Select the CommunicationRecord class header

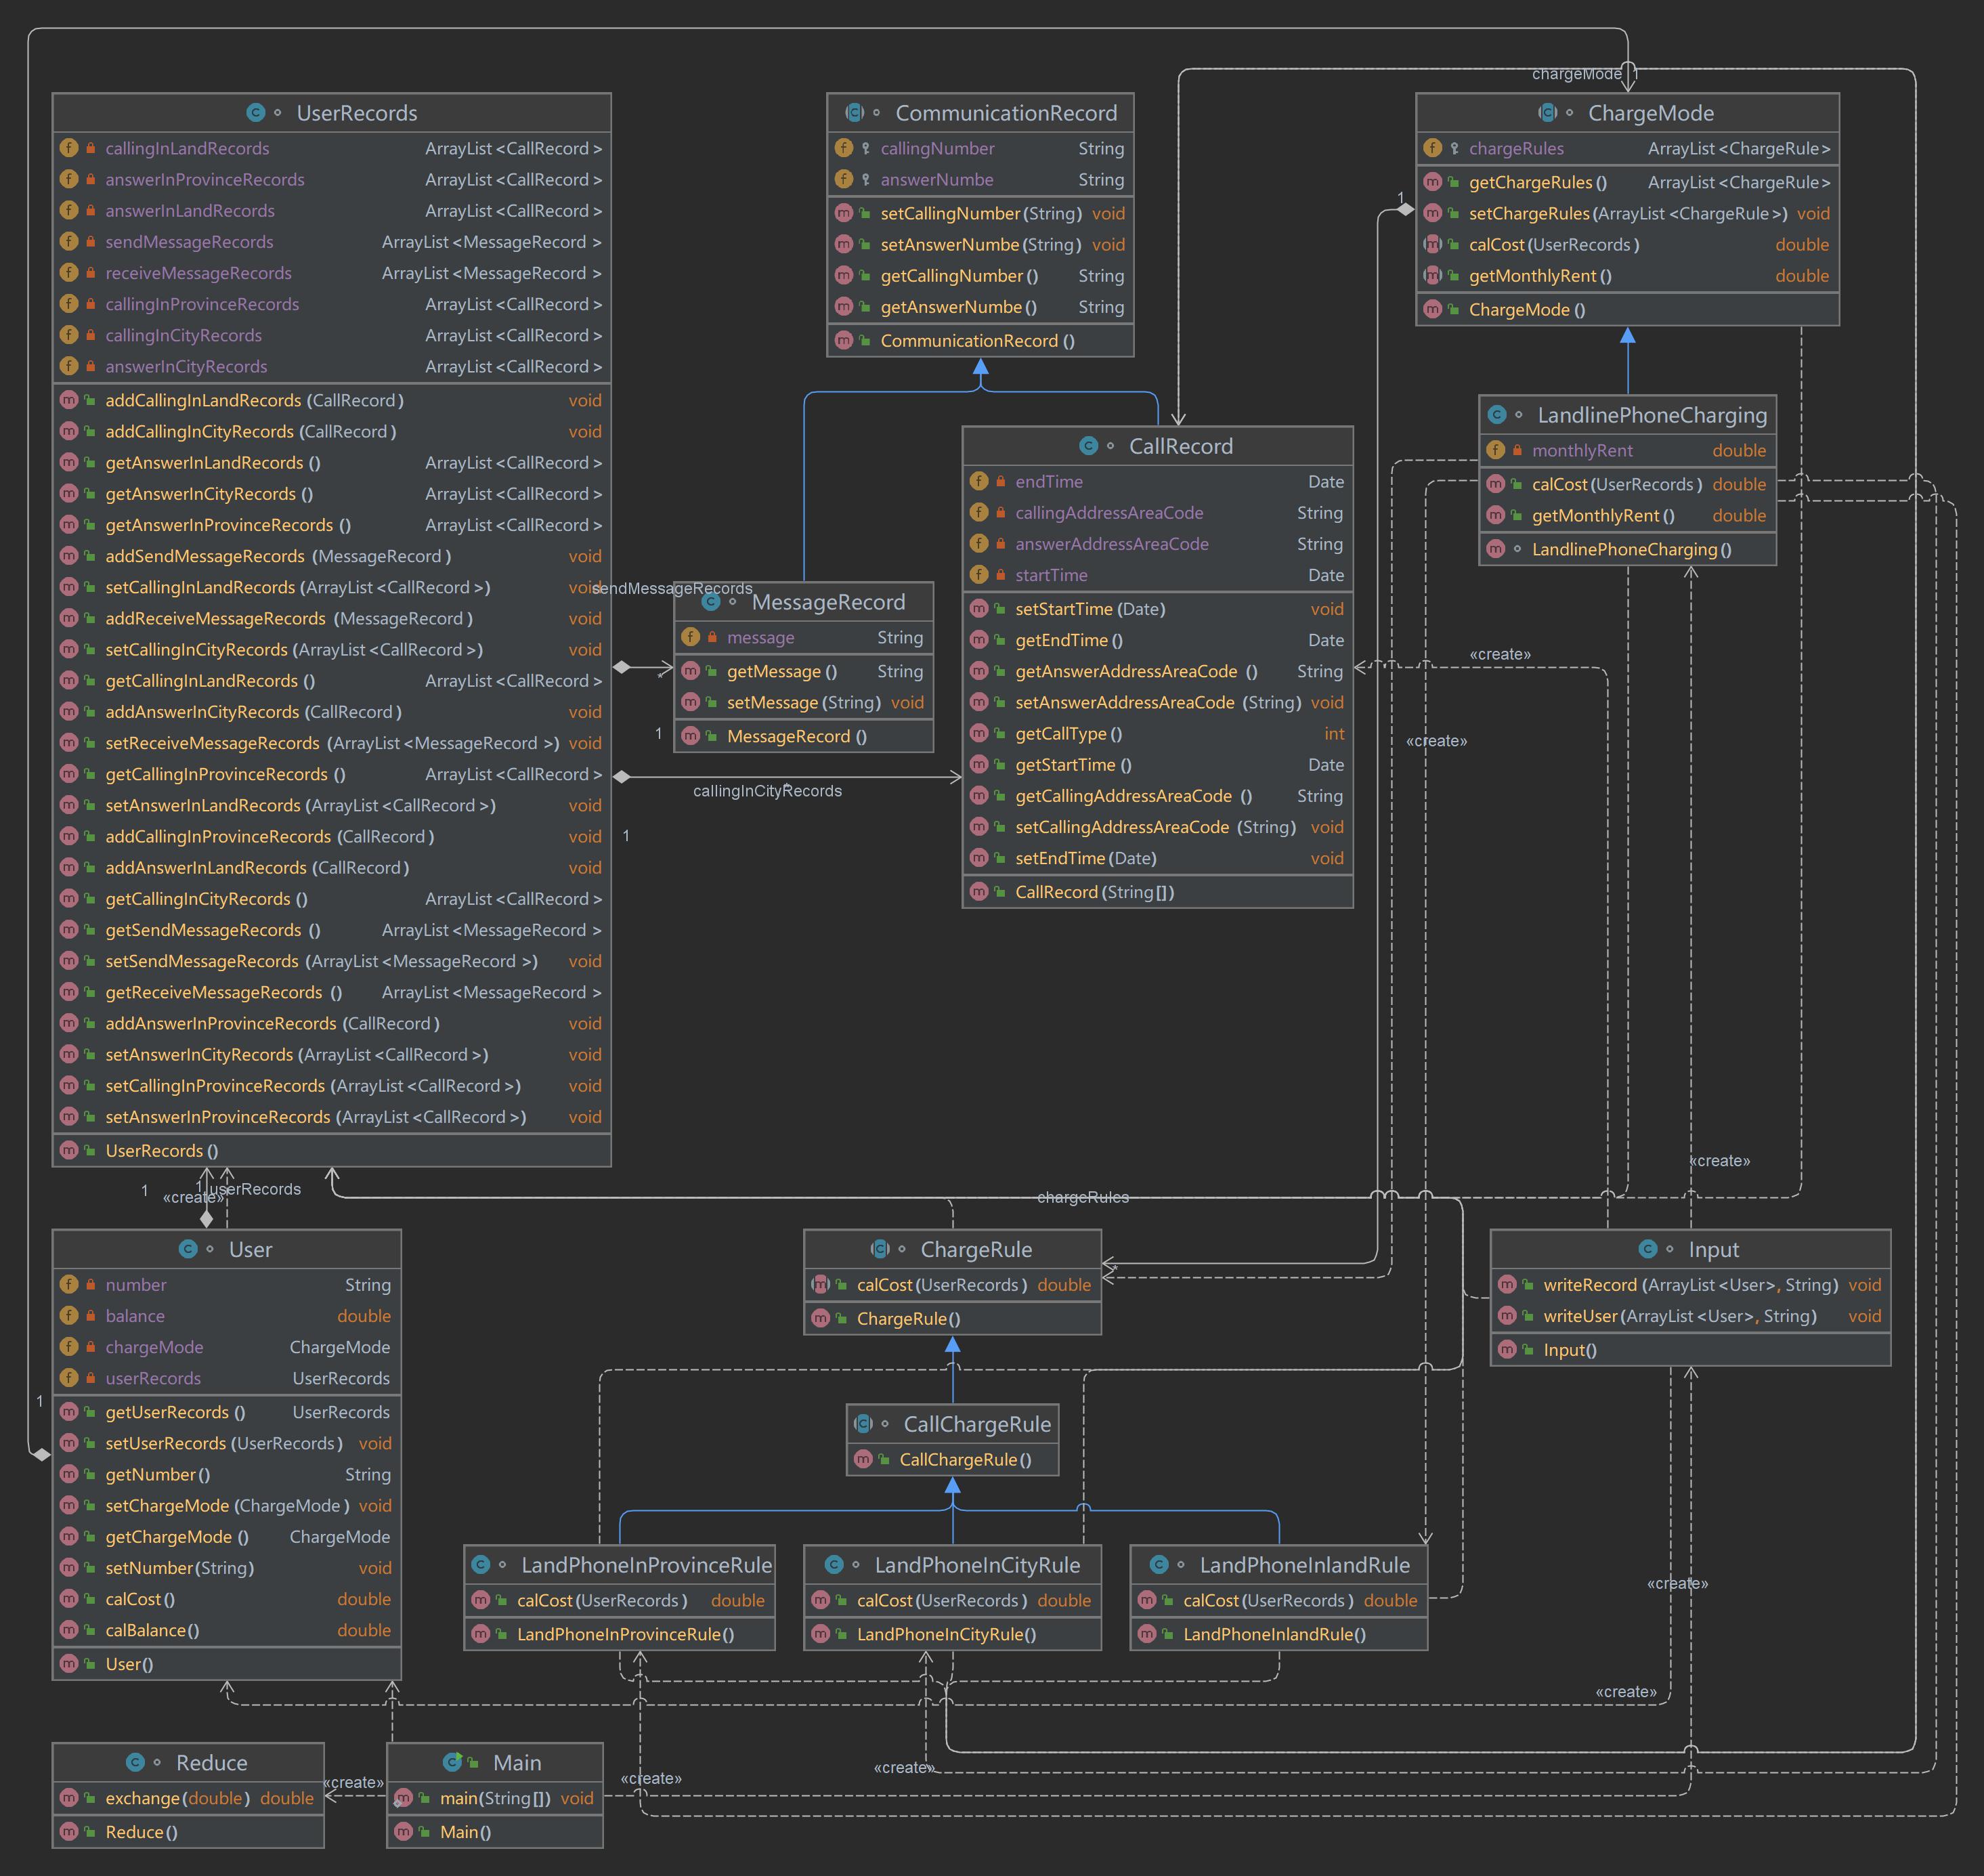click(x=981, y=113)
